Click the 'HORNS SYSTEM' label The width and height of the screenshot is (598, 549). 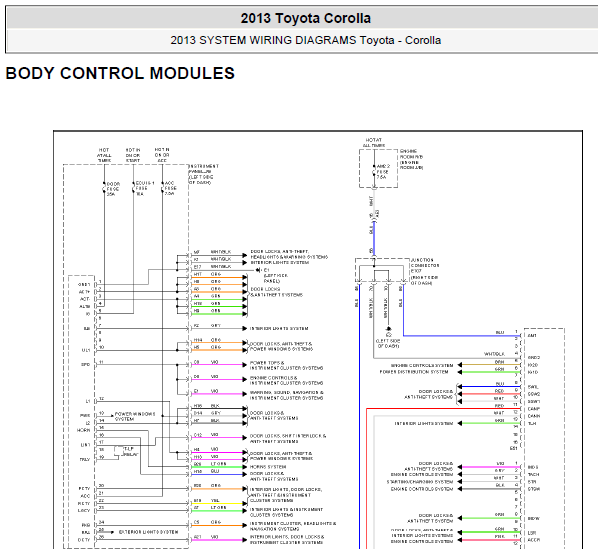click(268, 467)
